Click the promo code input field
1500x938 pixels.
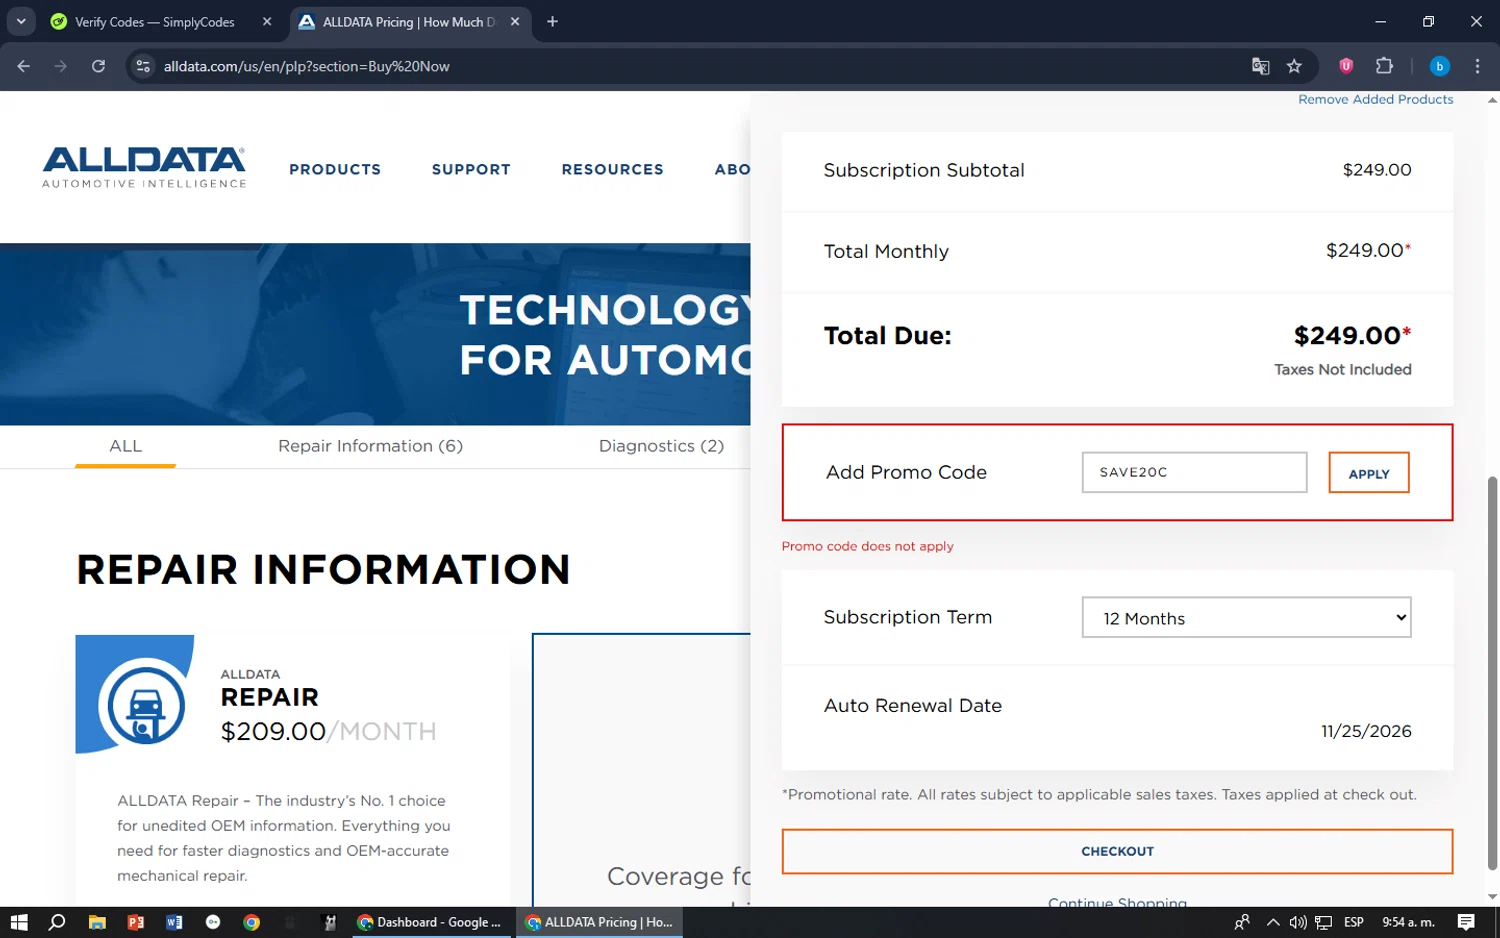pyautogui.click(x=1194, y=472)
